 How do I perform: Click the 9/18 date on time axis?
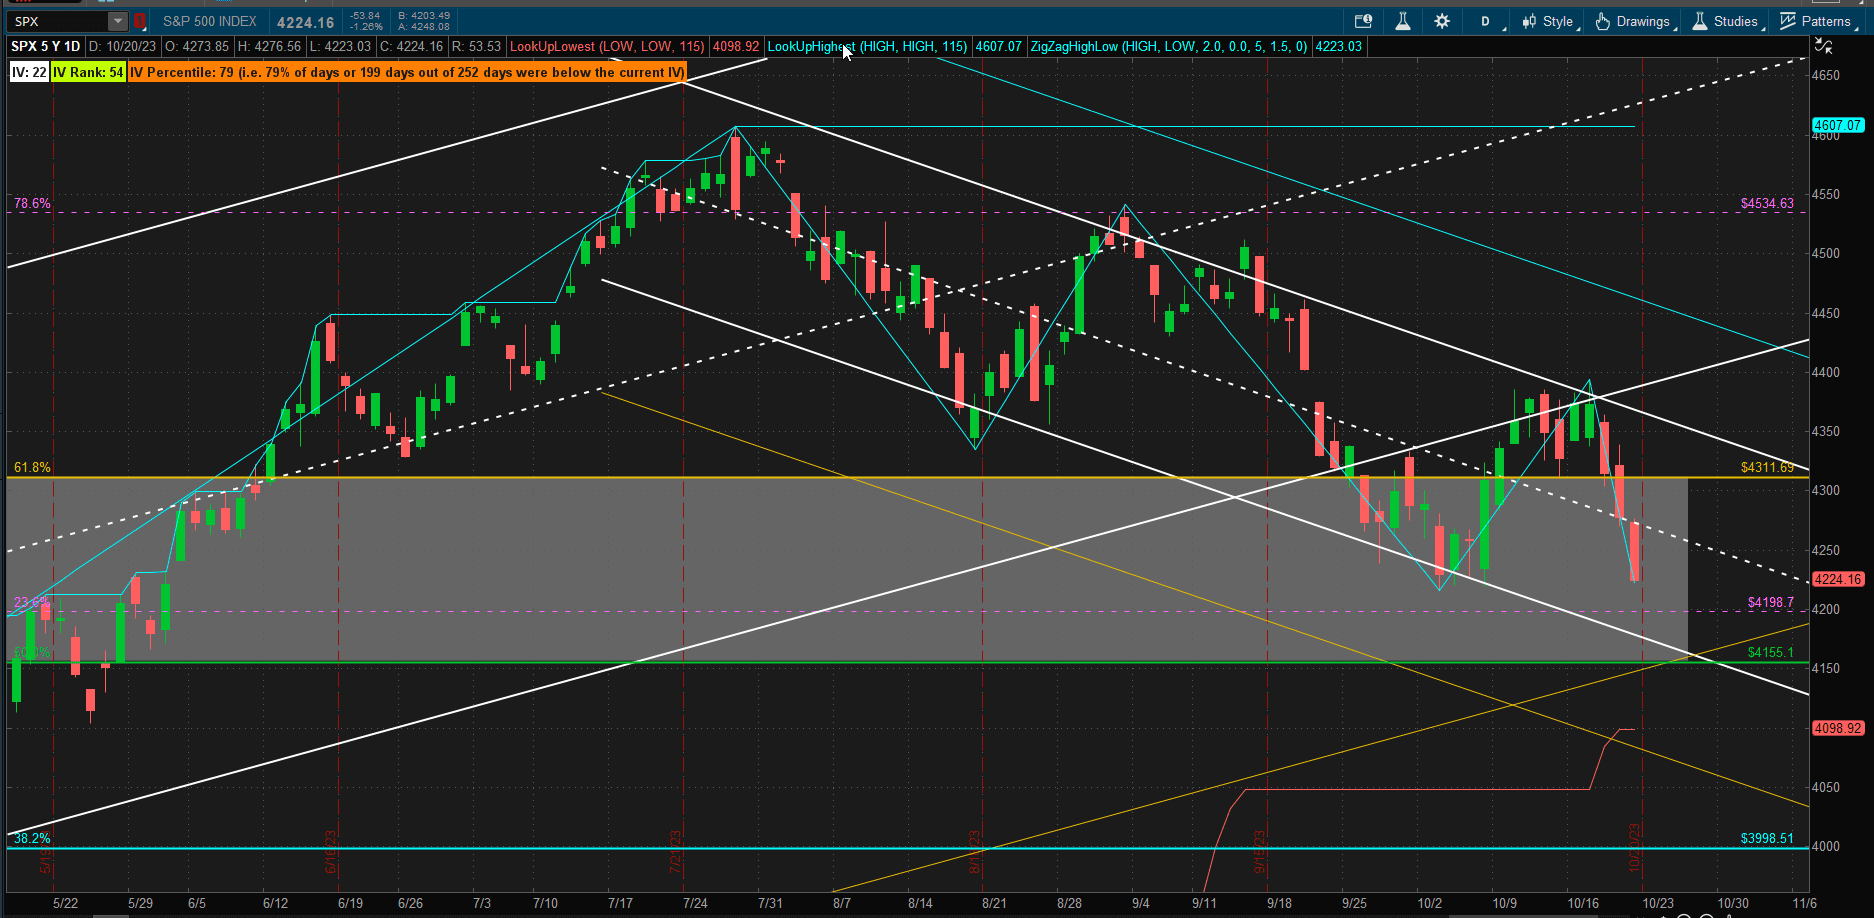point(1279,903)
